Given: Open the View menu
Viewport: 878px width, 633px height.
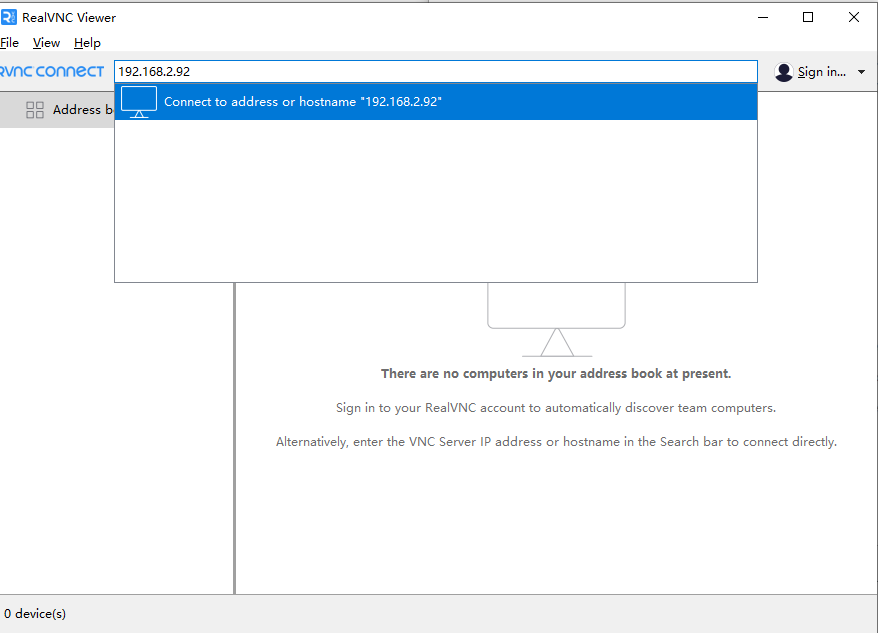Looking at the screenshot, I should [x=46, y=43].
